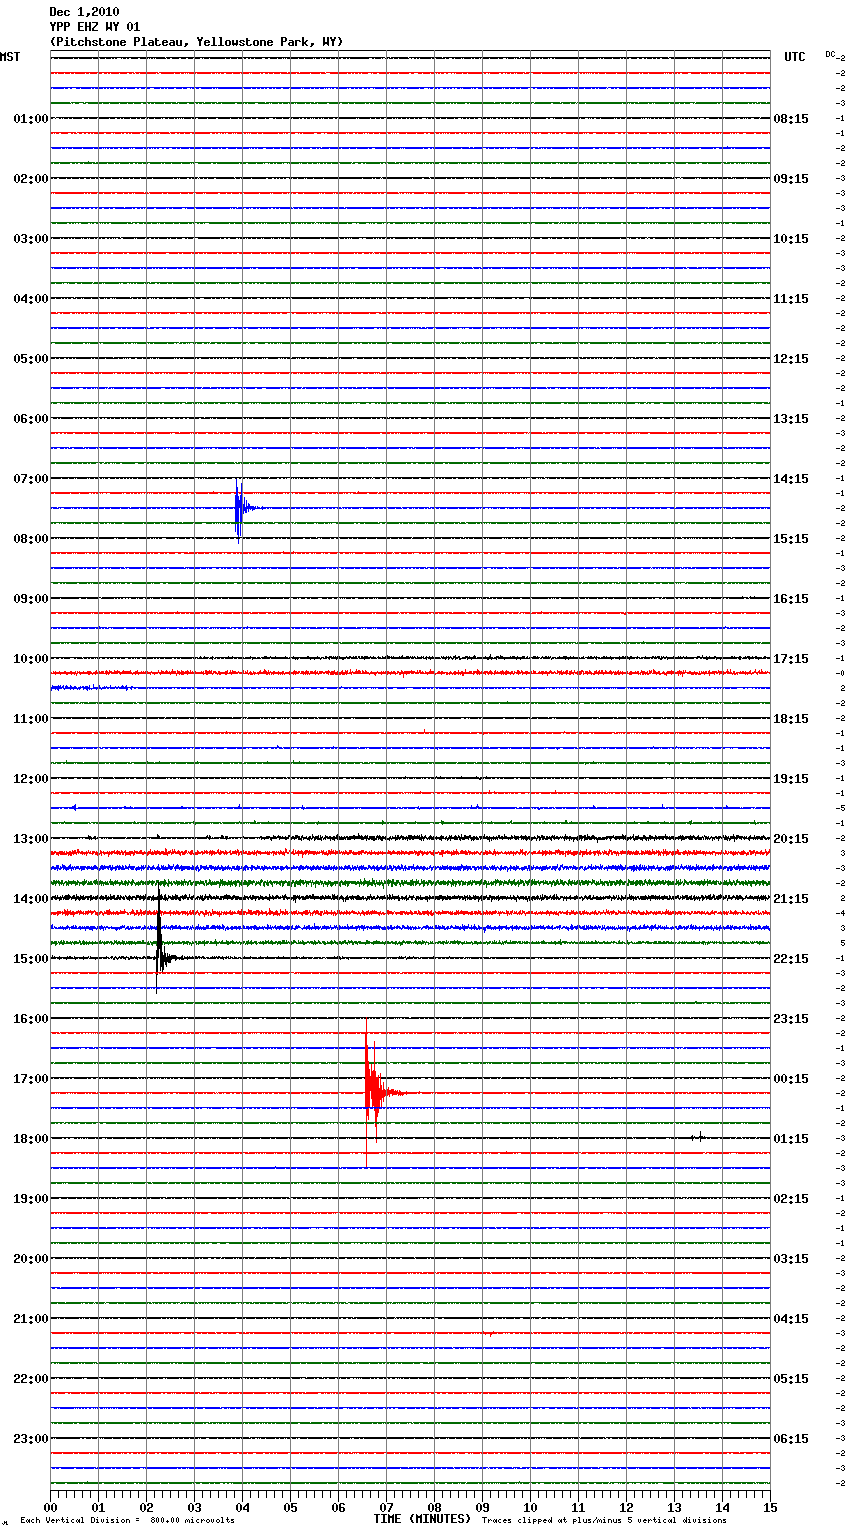Image resolution: width=850 pixels, height=1534 pixels.
Task: Click the "13:00" MST time label
Action: (30, 839)
